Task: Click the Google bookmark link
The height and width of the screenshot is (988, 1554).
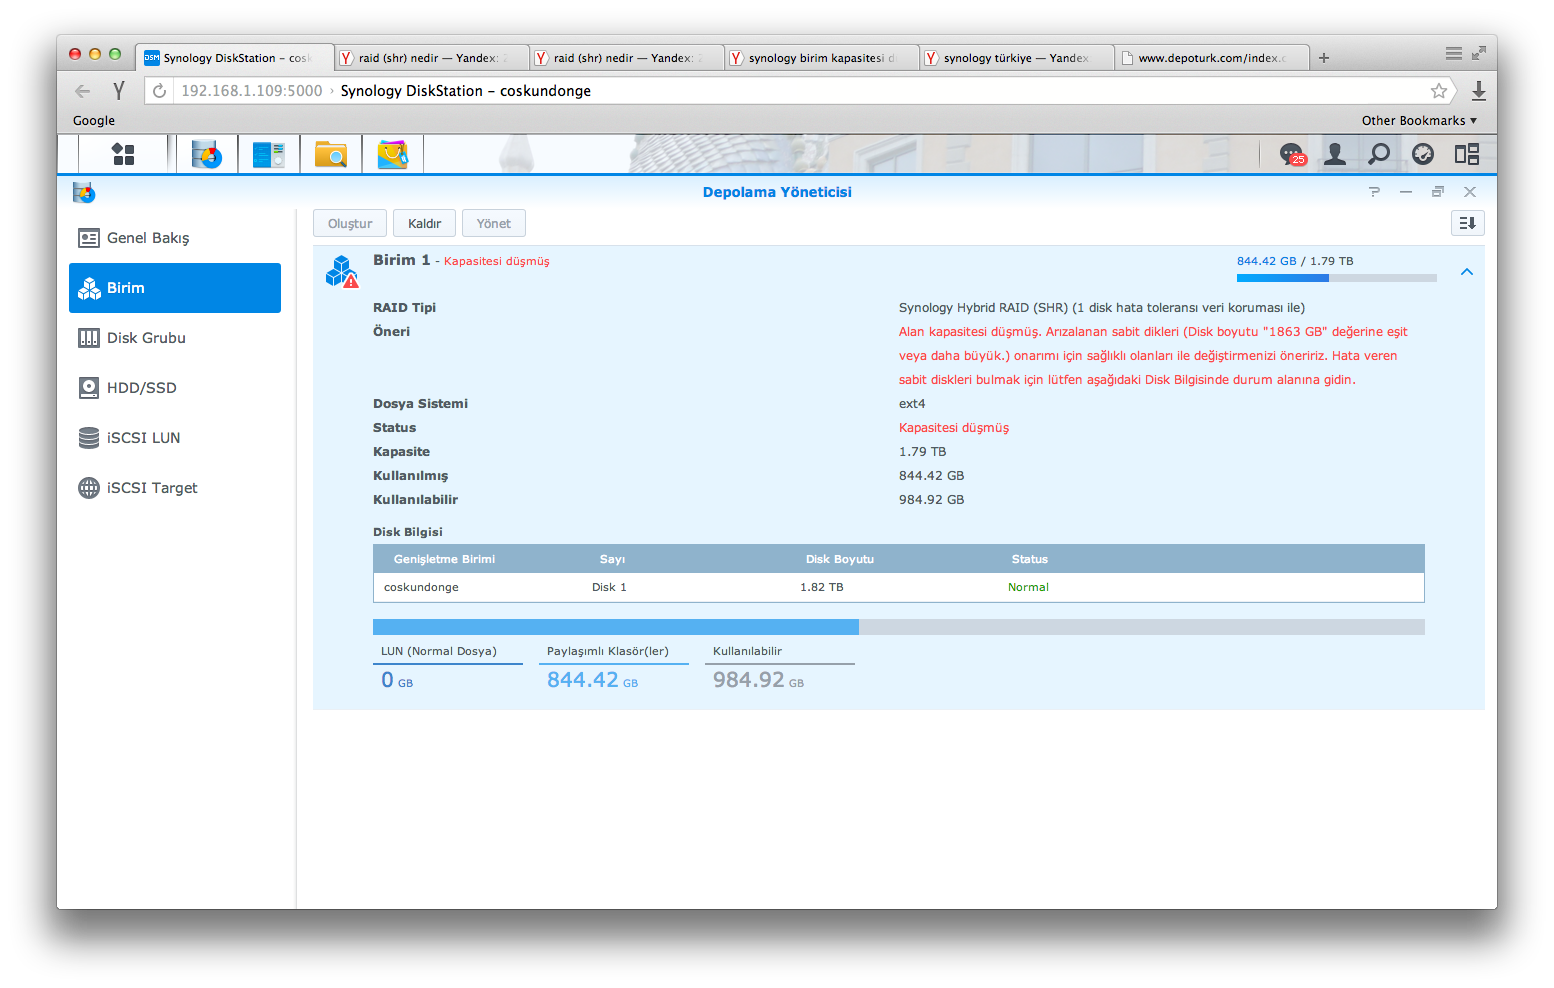Action: [94, 121]
